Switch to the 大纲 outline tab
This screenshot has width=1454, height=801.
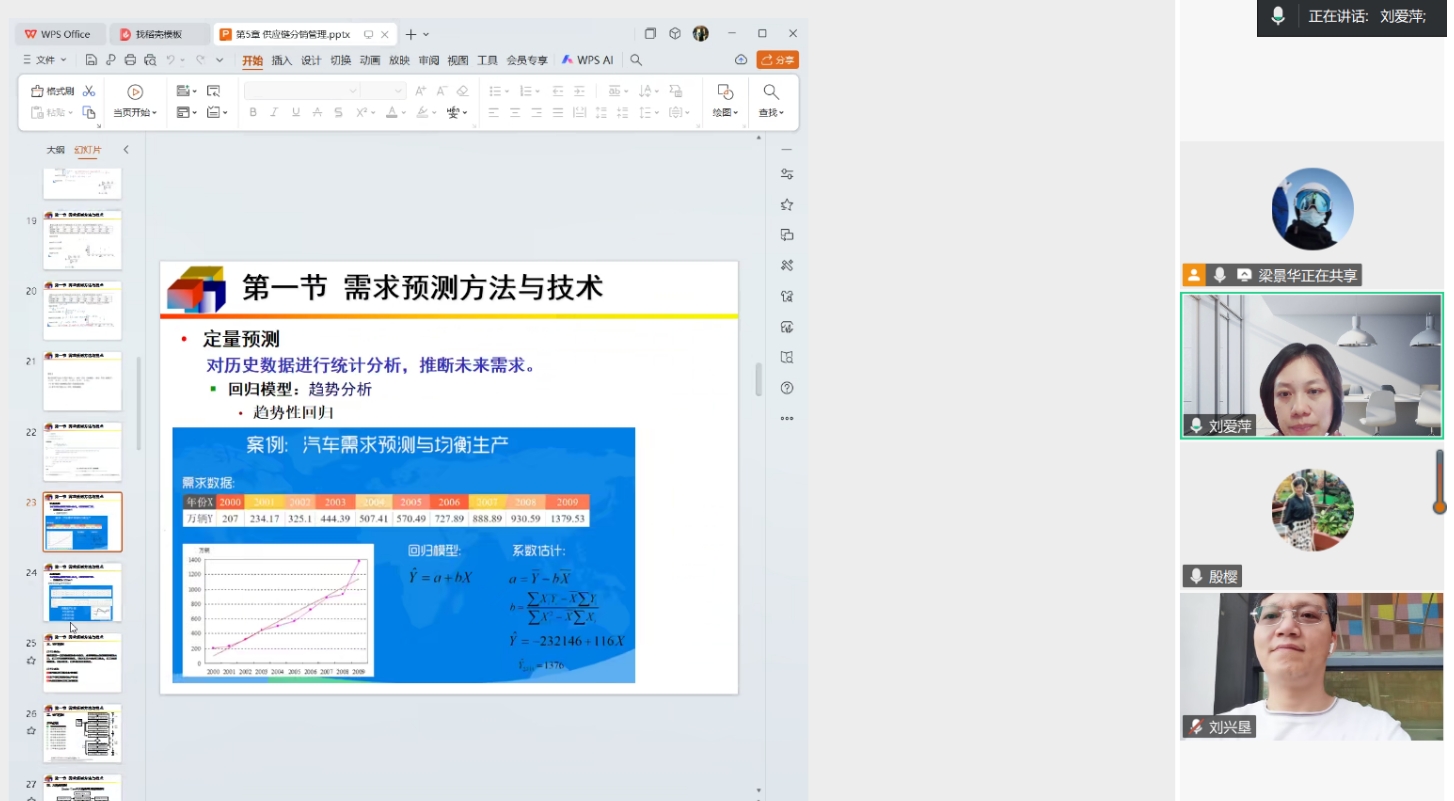coord(55,150)
